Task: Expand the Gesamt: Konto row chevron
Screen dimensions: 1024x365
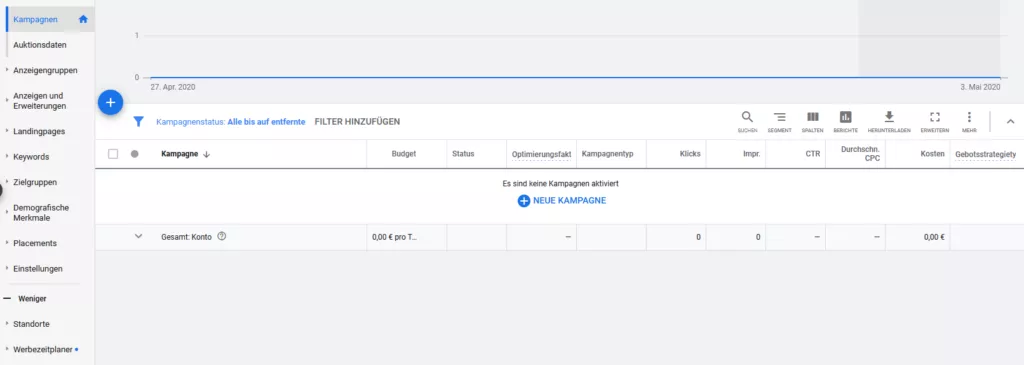Action: tap(138, 236)
